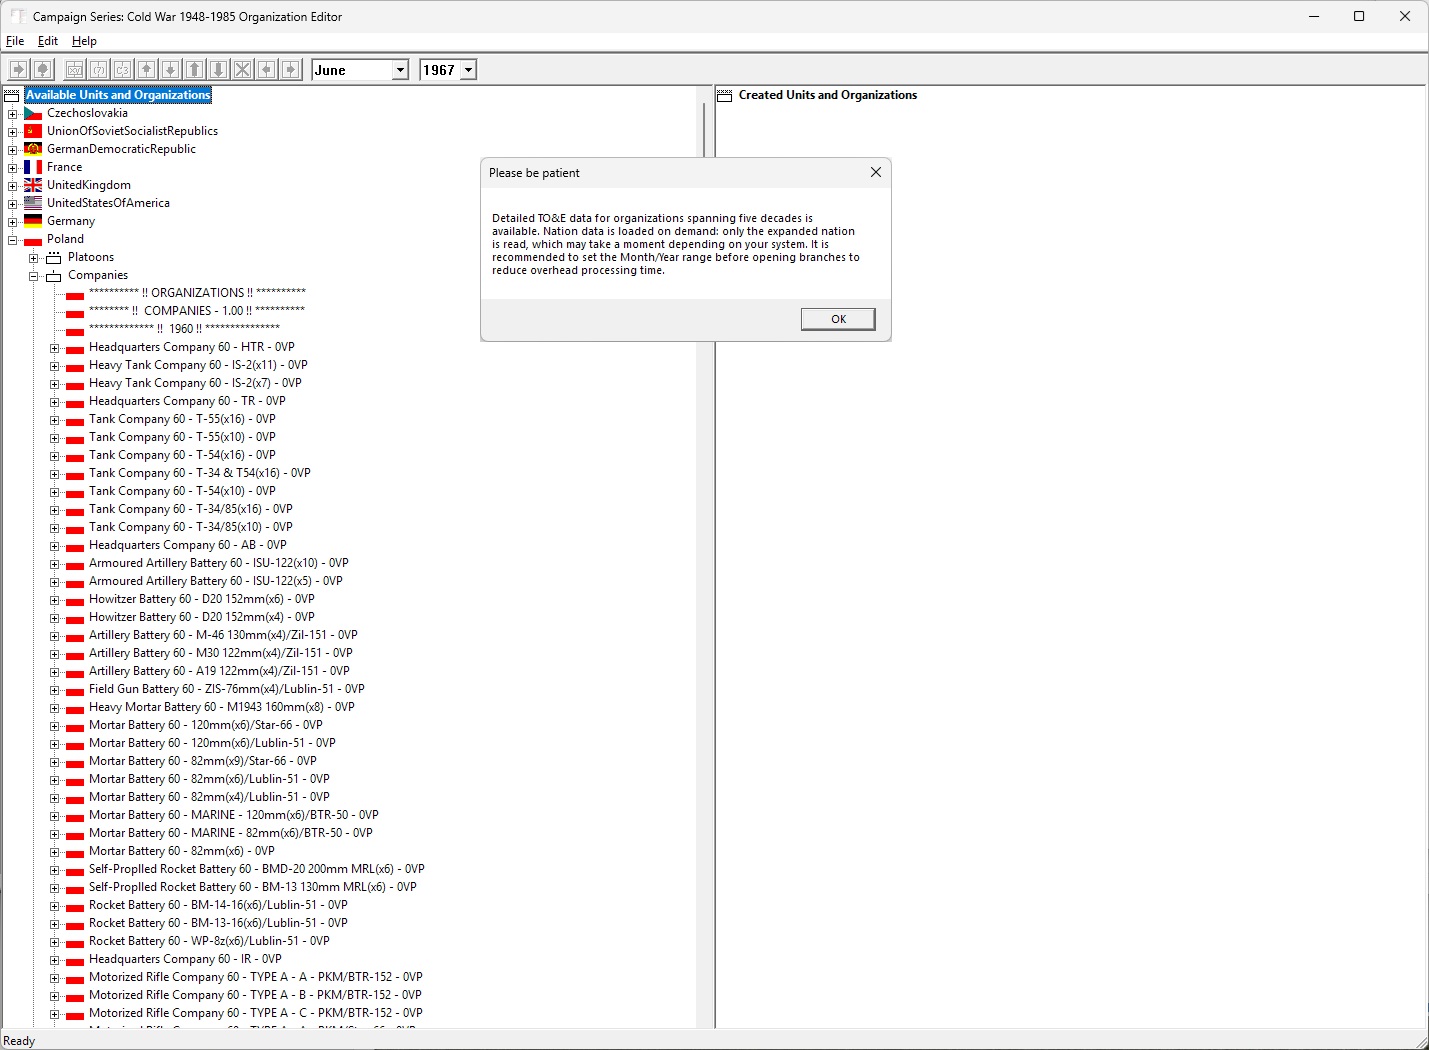Screen dimensions: 1429x1050
Task: Click the Soviet Union flag icon
Action: pyautogui.click(x=33, y=131)
